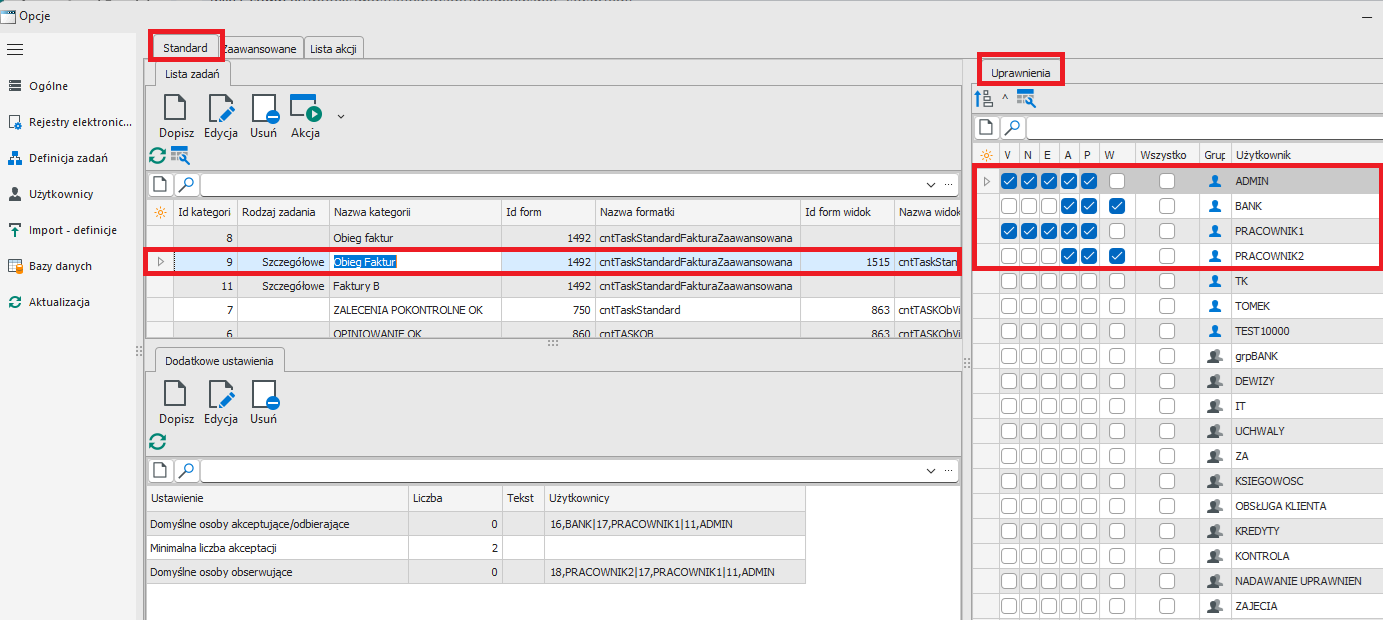
Task: Click the sort icon in Uprawnienia panel
Action: click(983, 98)
